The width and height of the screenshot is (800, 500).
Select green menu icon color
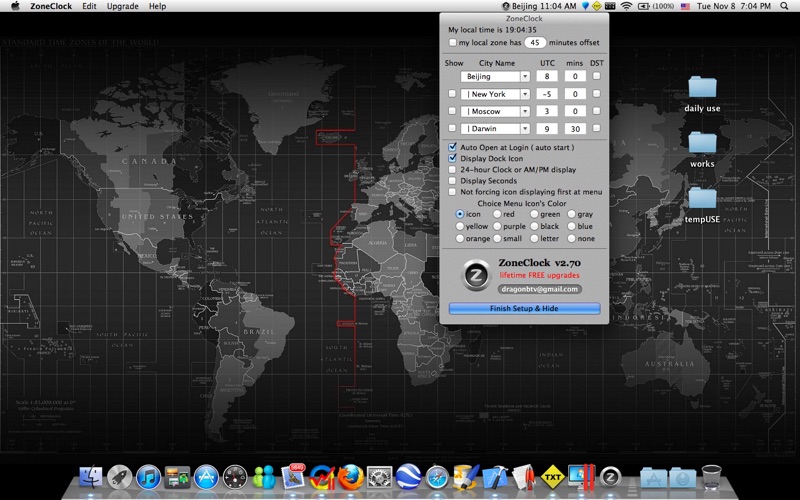click(x=534, y=214)
